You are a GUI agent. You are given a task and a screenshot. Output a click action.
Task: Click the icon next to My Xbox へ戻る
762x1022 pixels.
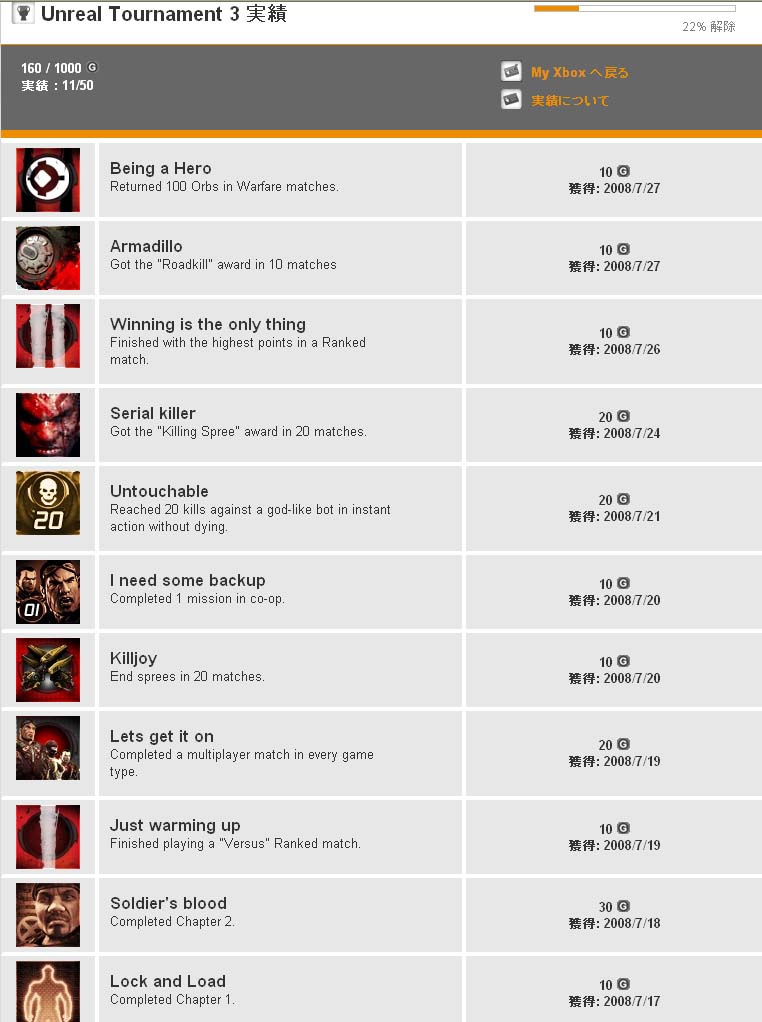coord(511,71)
